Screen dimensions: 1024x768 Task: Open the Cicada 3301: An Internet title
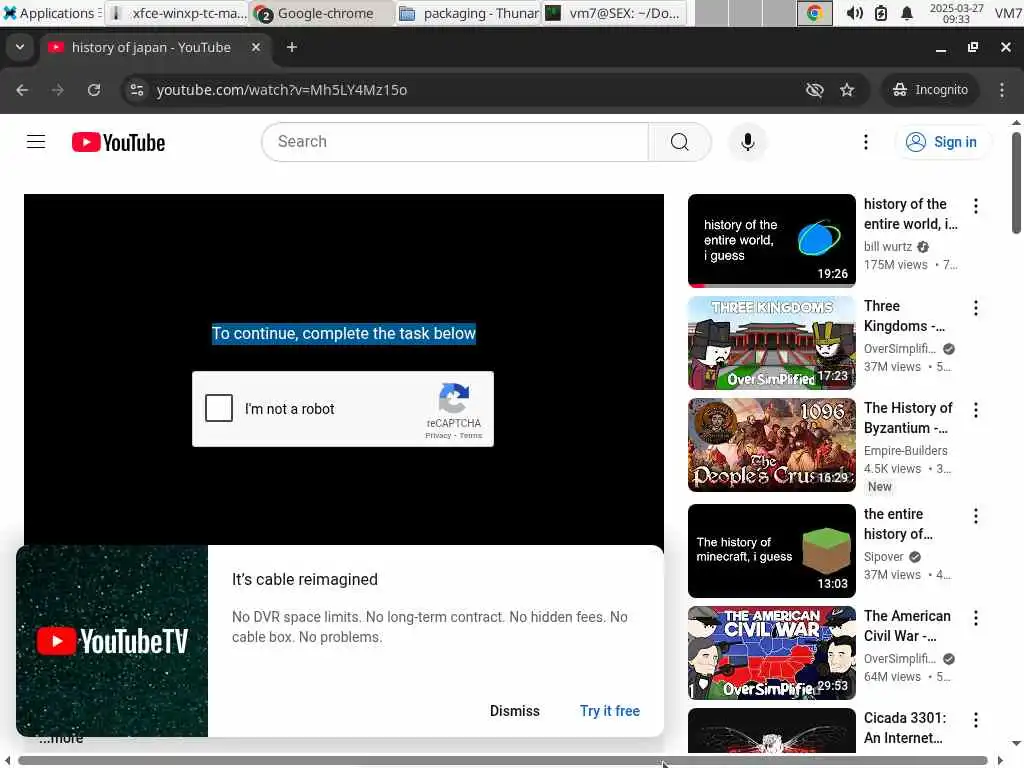pyautogui.click(x=904, y=728)
